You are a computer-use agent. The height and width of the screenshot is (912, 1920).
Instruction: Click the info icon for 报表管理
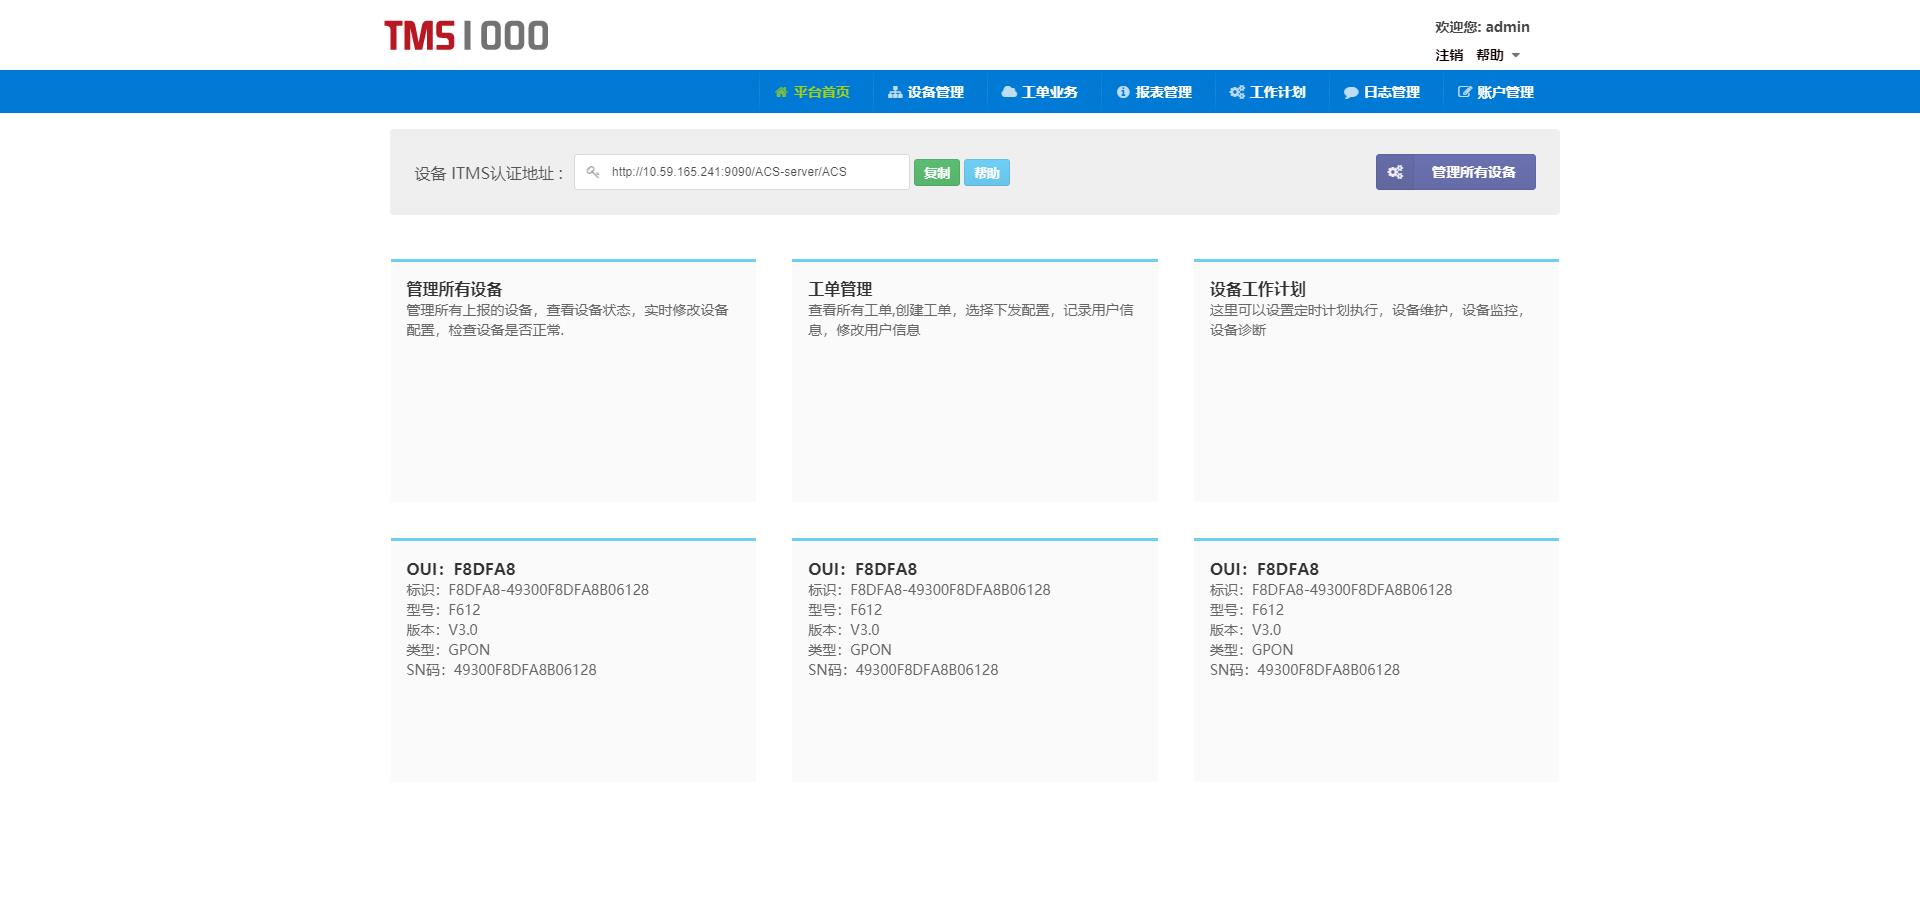coord(1123,92)
